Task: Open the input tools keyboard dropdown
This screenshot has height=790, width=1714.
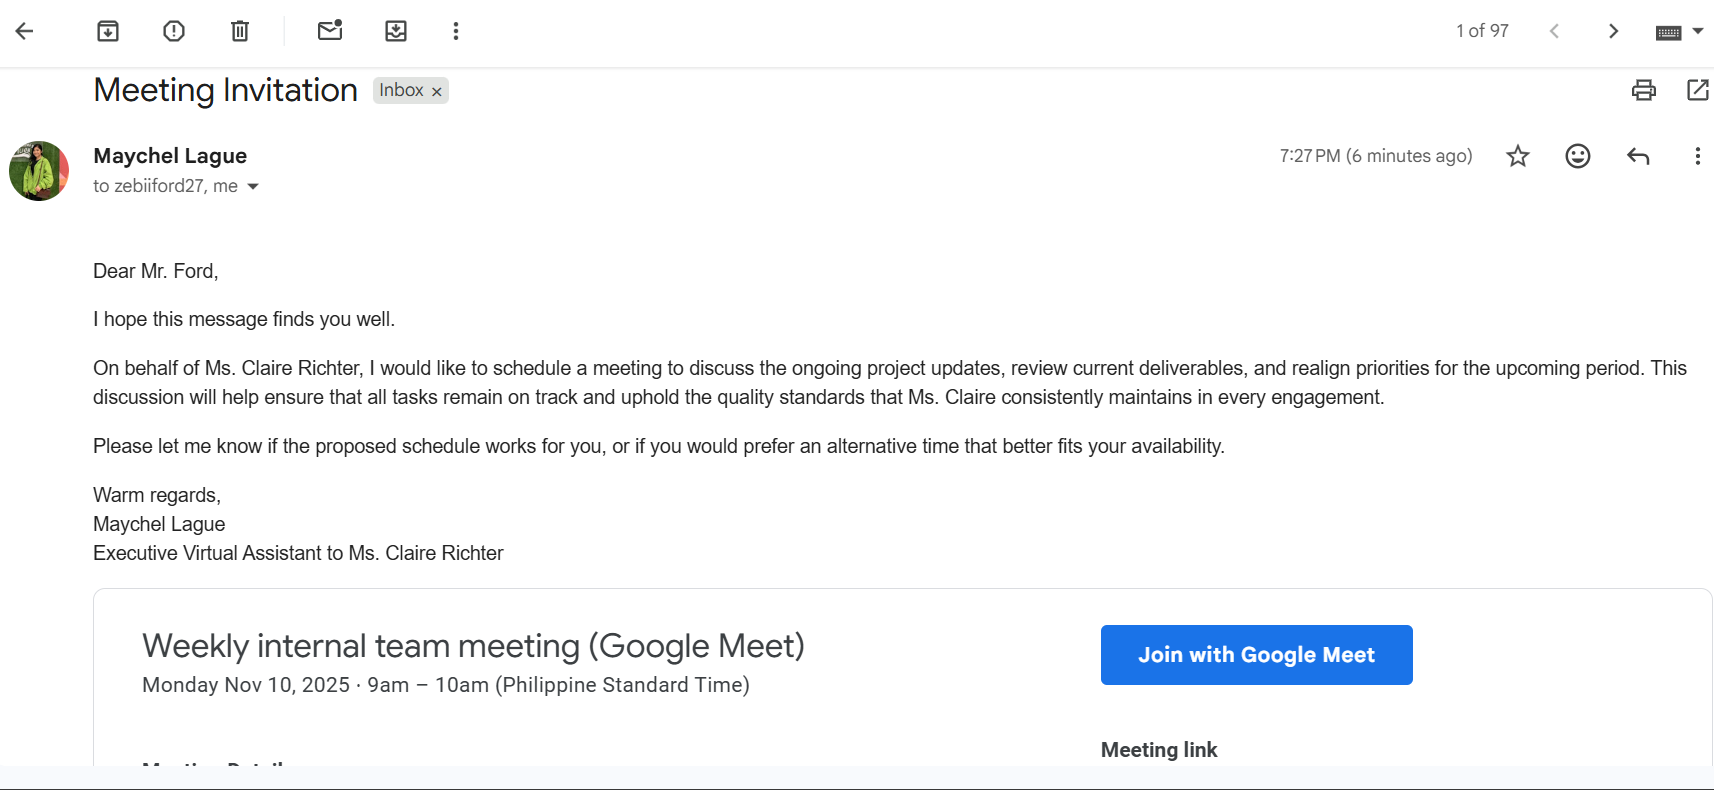Action: 1697,31
